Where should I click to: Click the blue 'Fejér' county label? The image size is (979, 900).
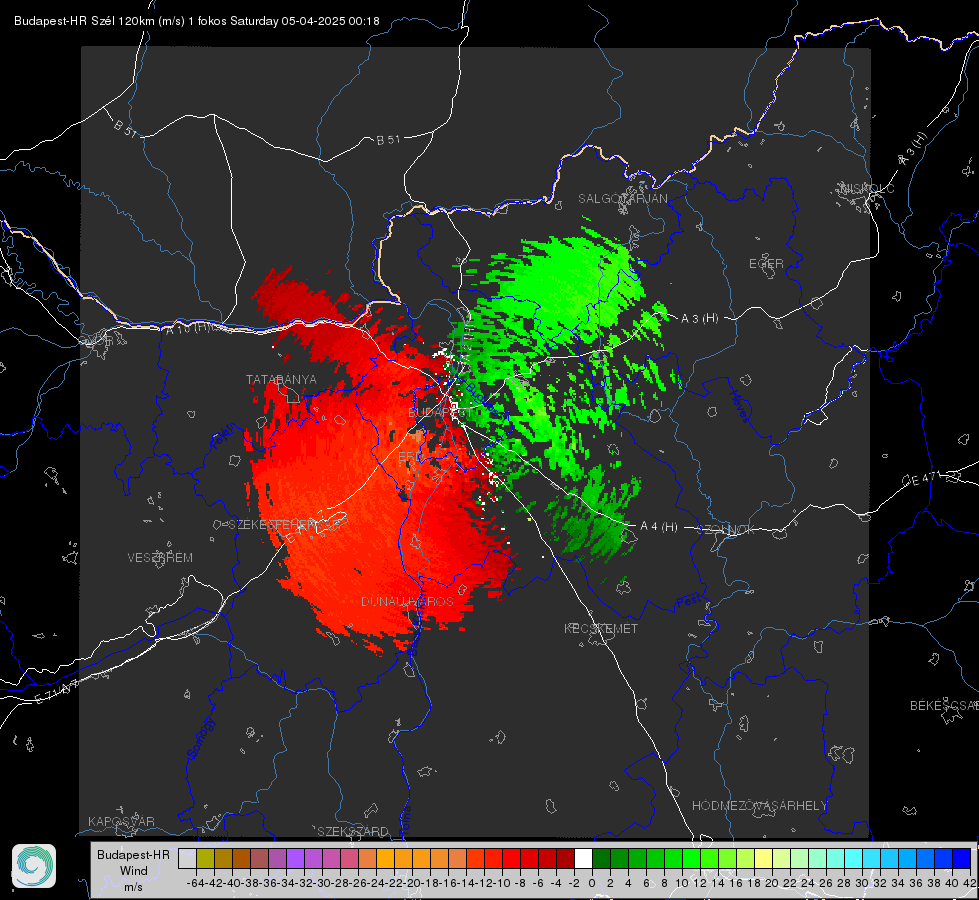[x=224, y=437]
